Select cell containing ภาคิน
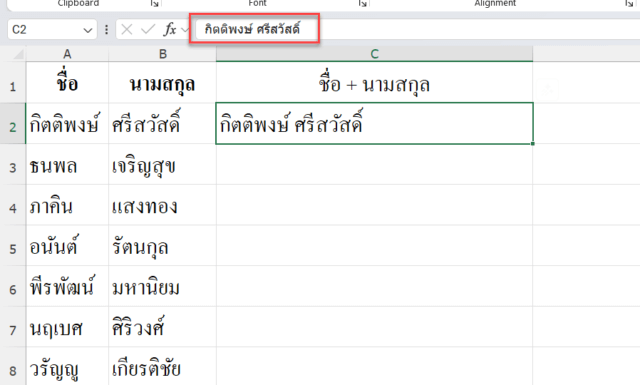 67,205
